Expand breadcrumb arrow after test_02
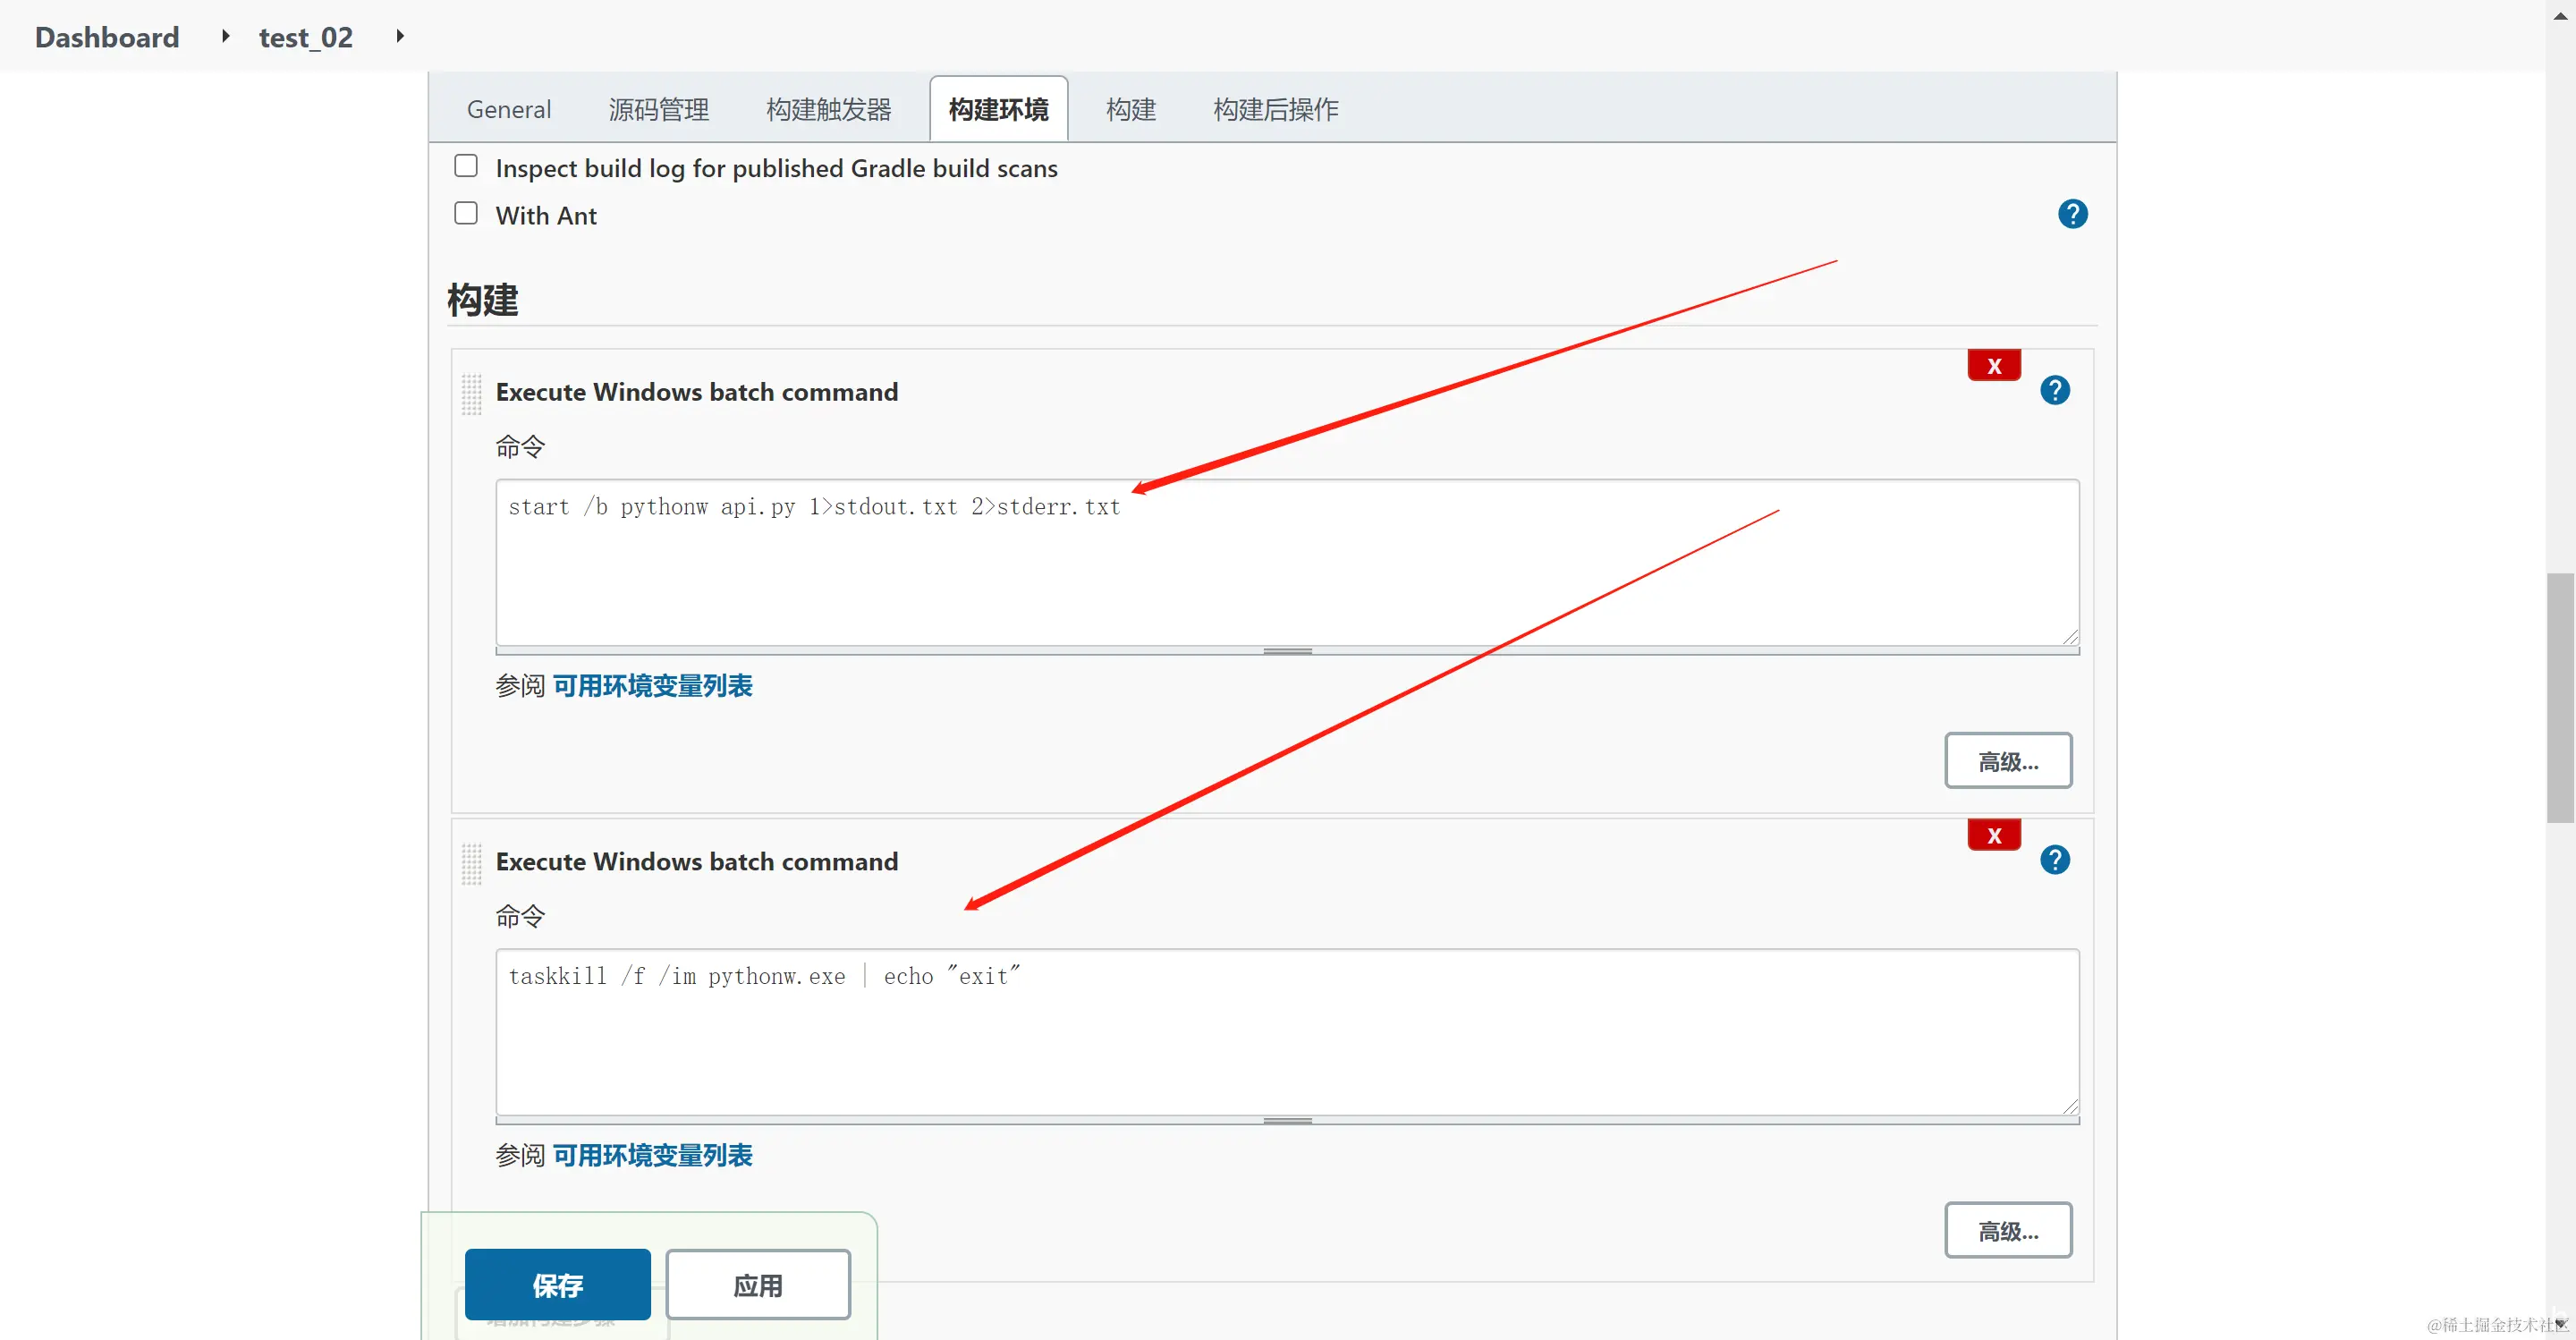The height and width of the screenshot is (1340, 2576). pyautogui.click(x=399, y=36)
